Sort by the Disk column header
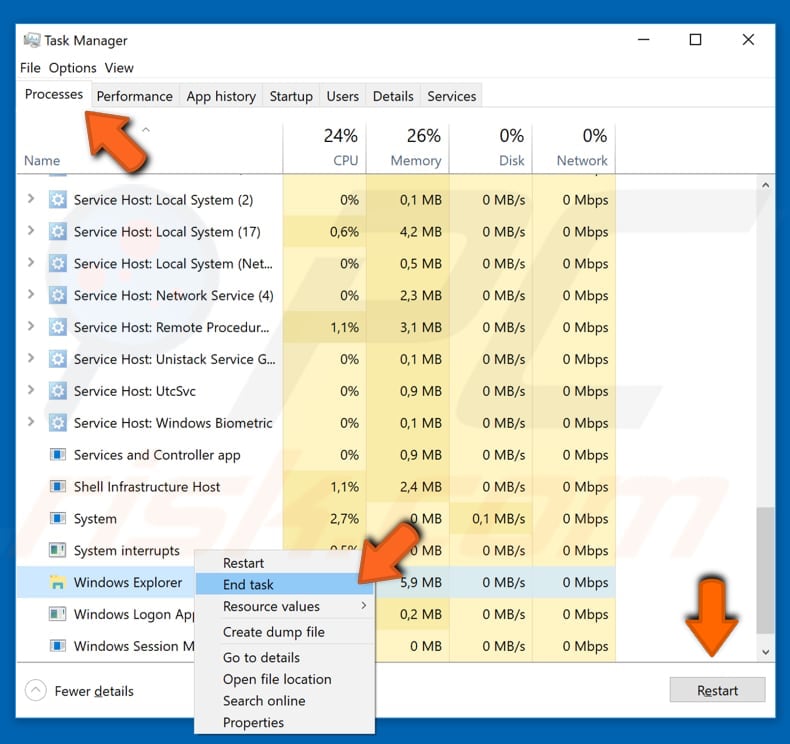This screenshot has height=744, width=790. coord(491,148)
